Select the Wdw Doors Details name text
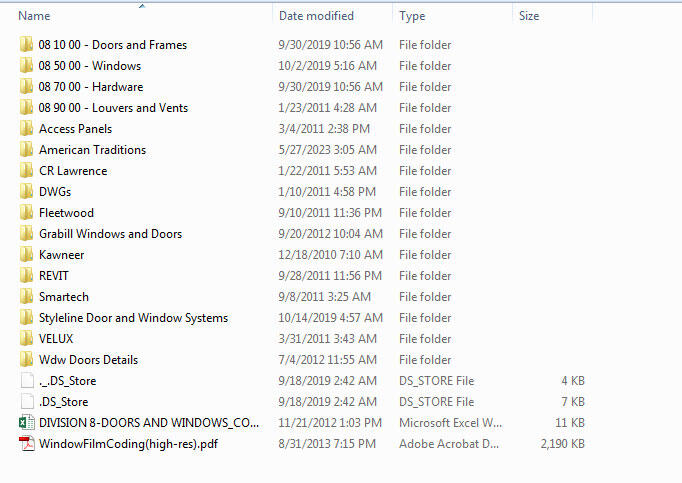This screenshot has width=682, height=483. (88, 360)
